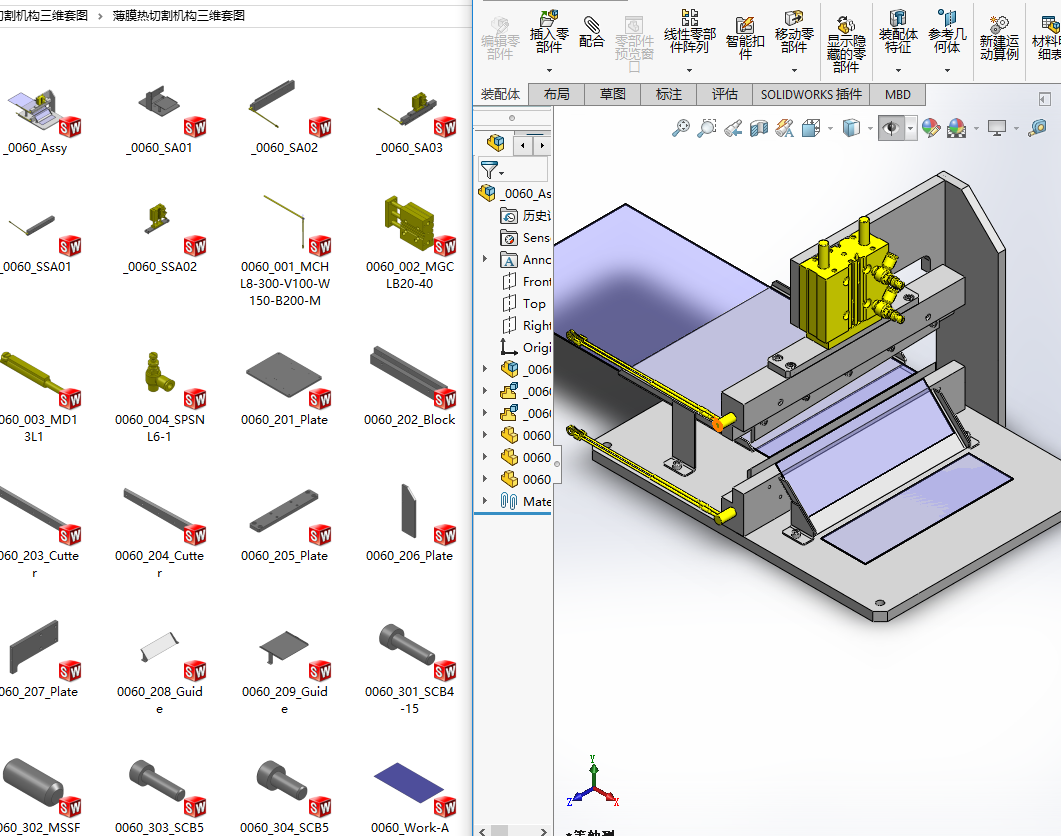Open the View Orientation dropdown arrow

click(830, 128)
